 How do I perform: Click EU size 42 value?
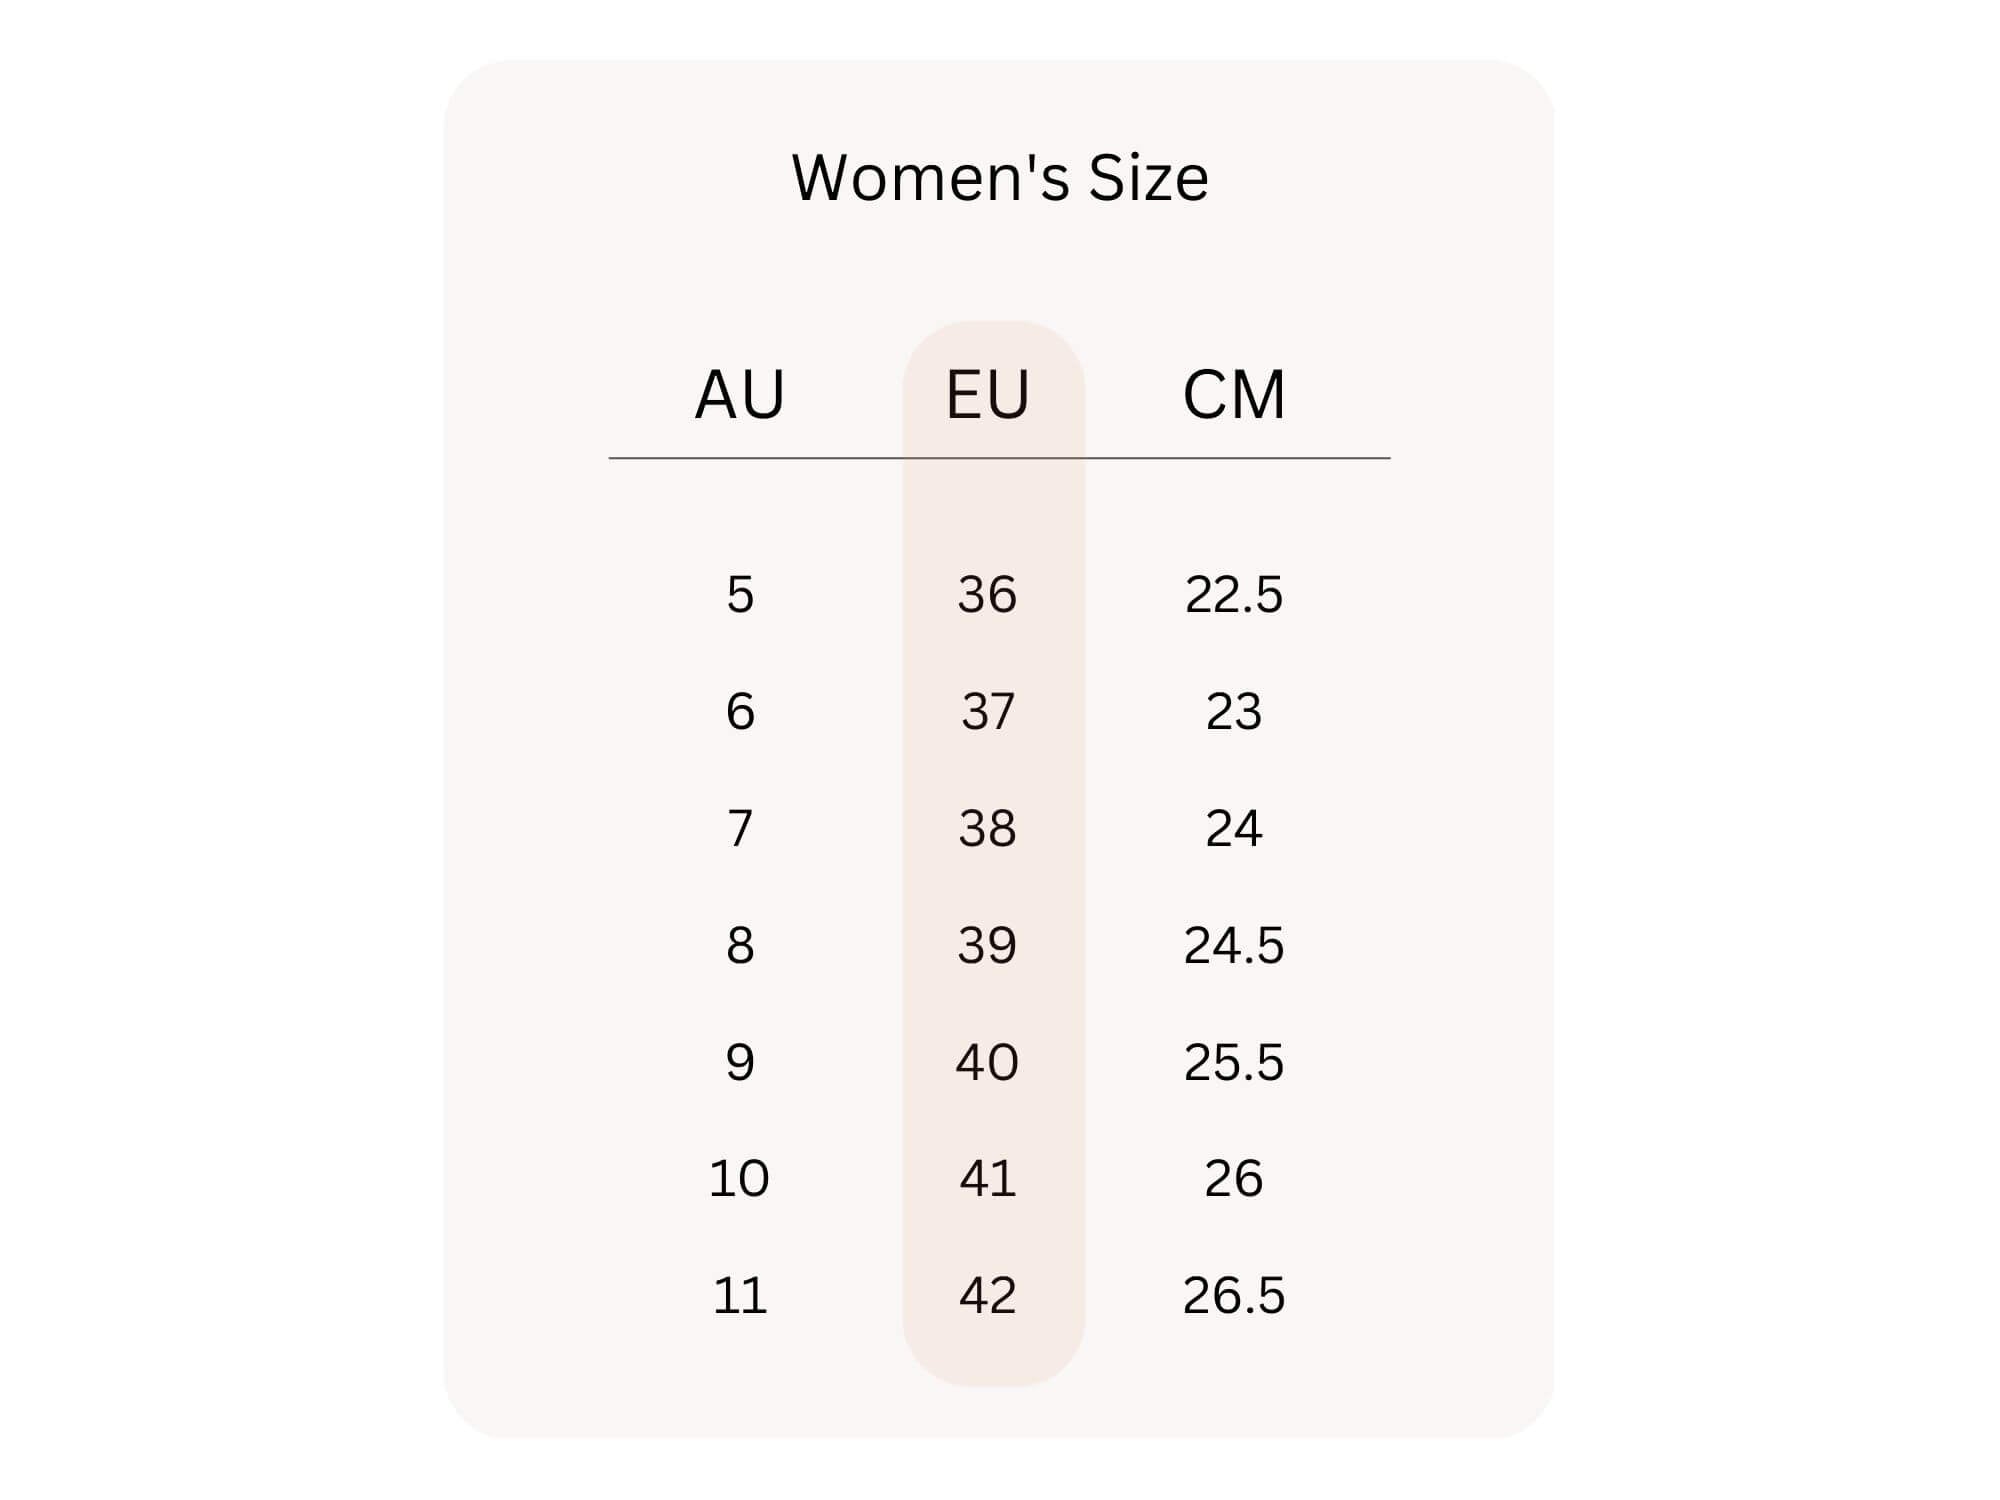(988, 1296)
